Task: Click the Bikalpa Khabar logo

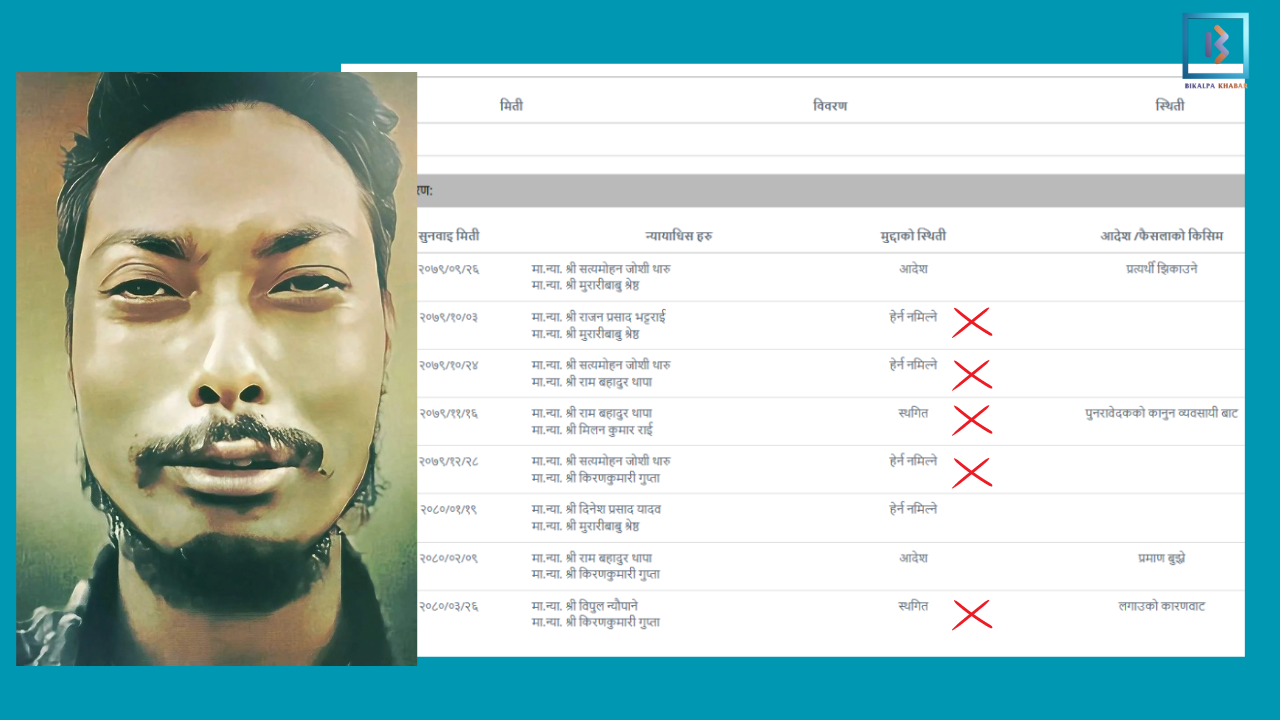Action: click(x=1215, y=48)
